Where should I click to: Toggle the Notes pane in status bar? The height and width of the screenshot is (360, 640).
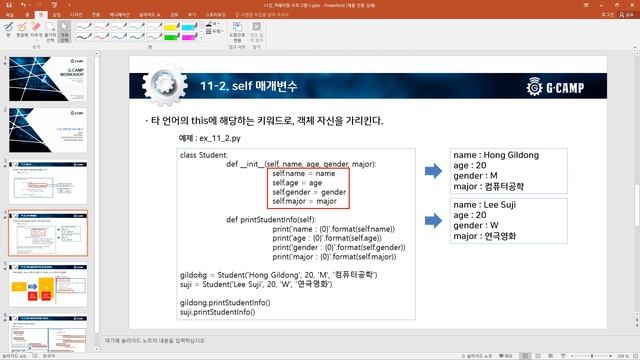pyautogui.click(x=476, y=356)
